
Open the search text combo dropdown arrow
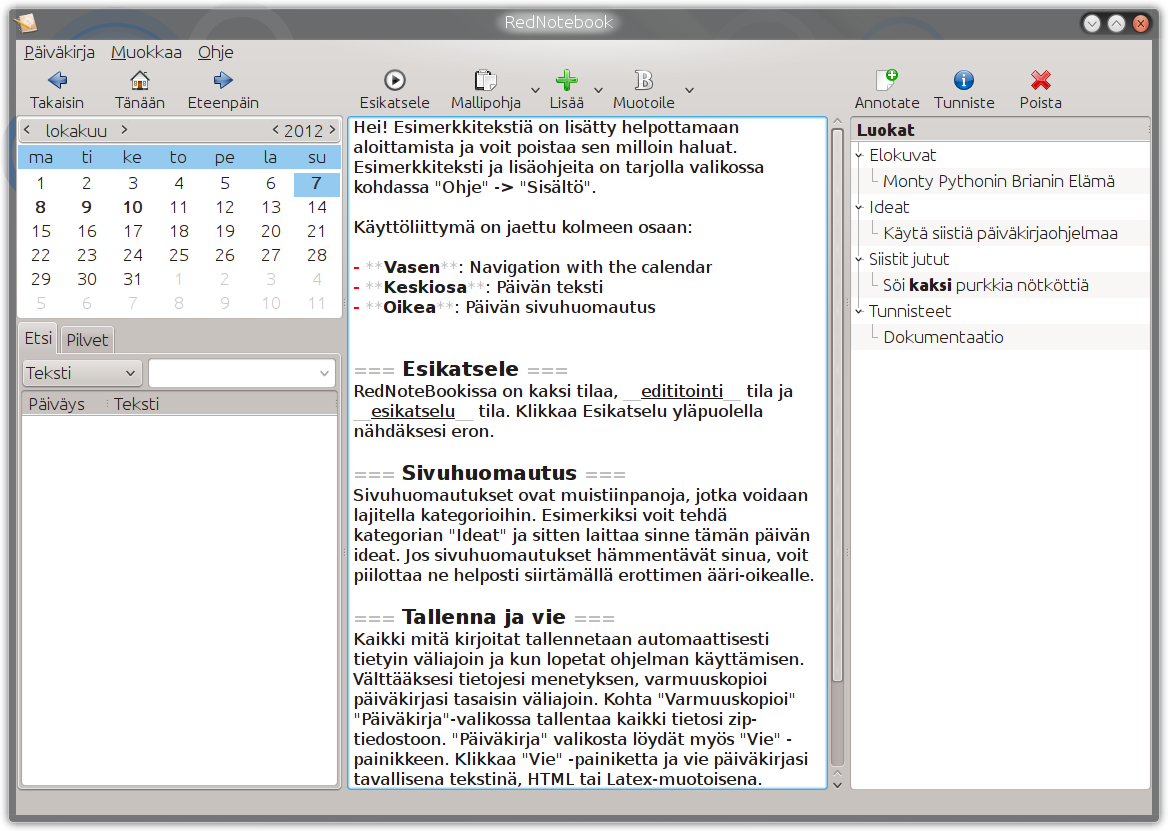(324, 373)
